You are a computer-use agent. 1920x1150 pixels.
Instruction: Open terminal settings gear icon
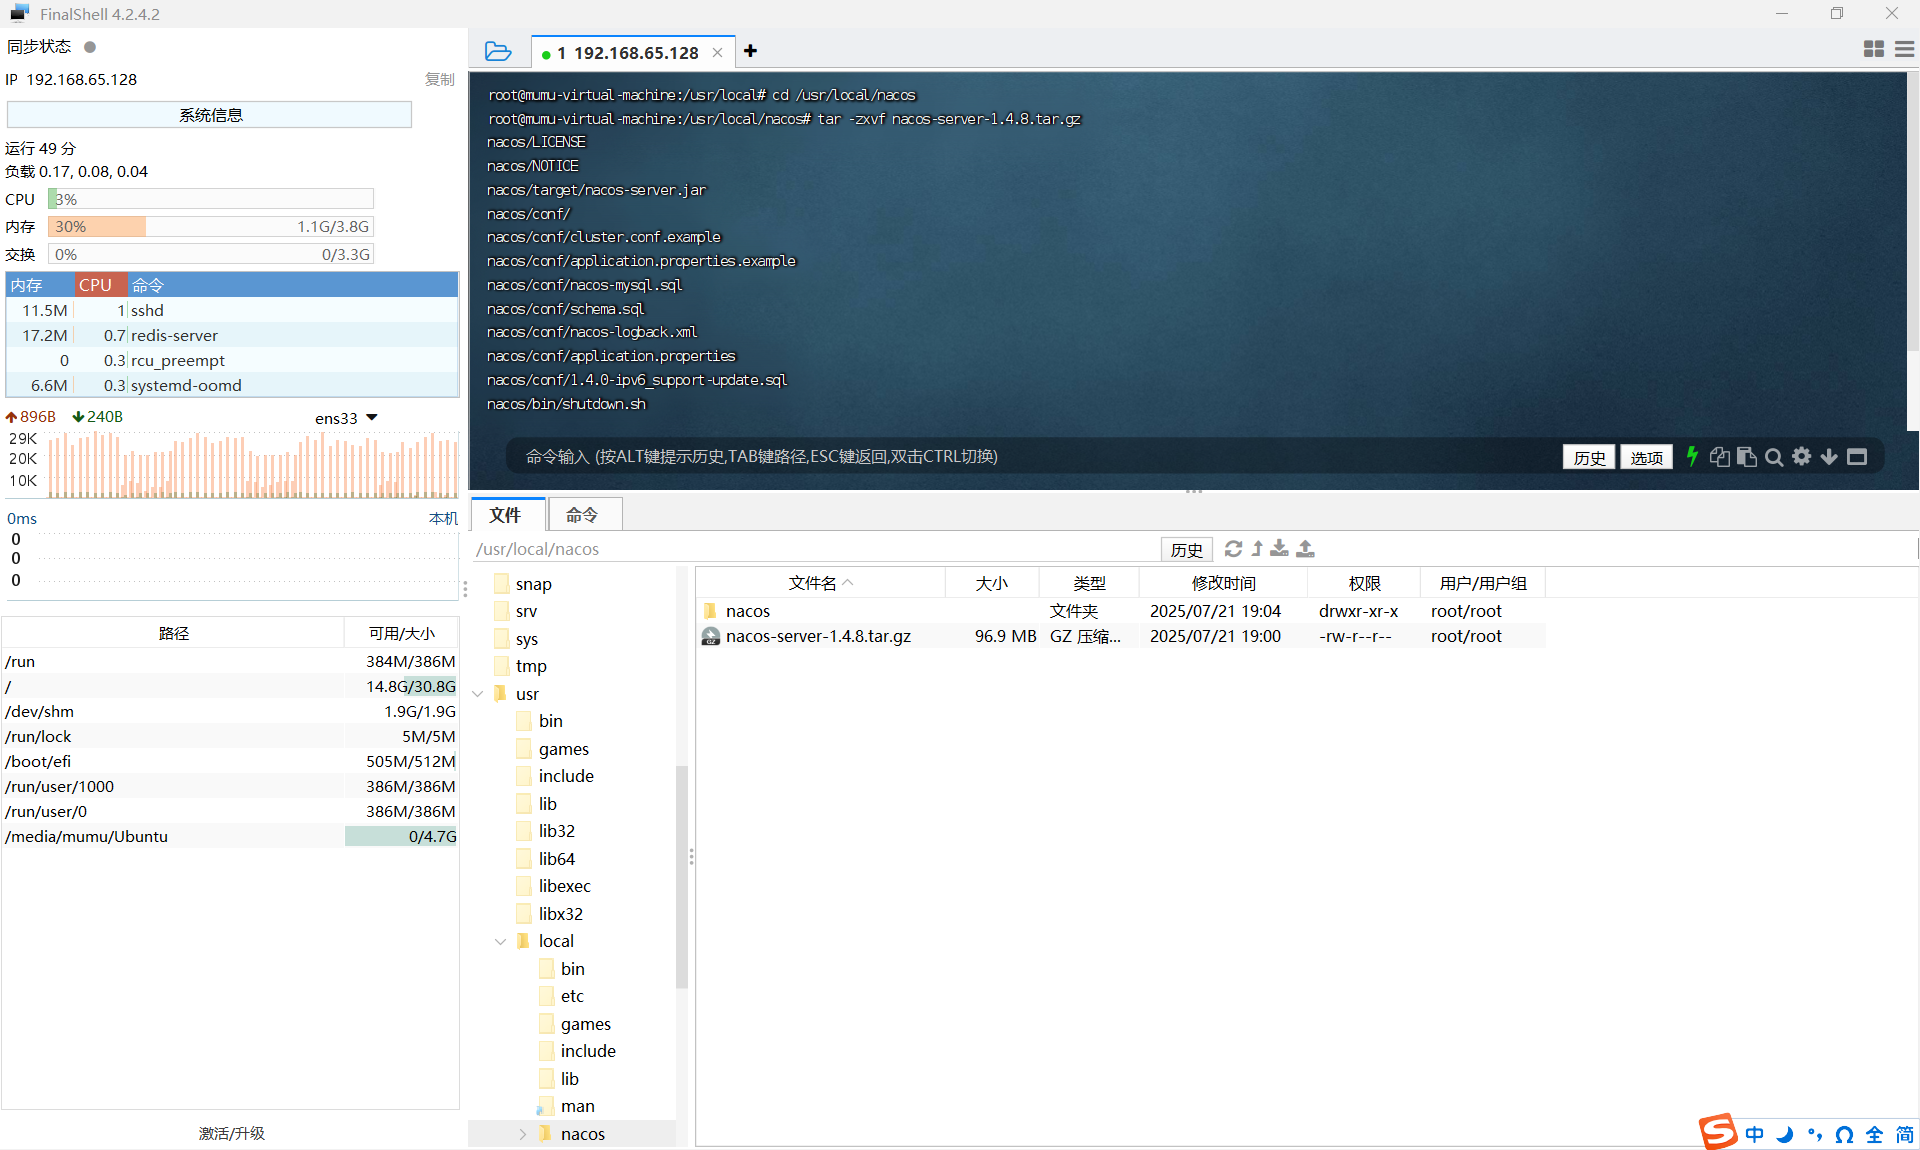[x=1801, y=457]
